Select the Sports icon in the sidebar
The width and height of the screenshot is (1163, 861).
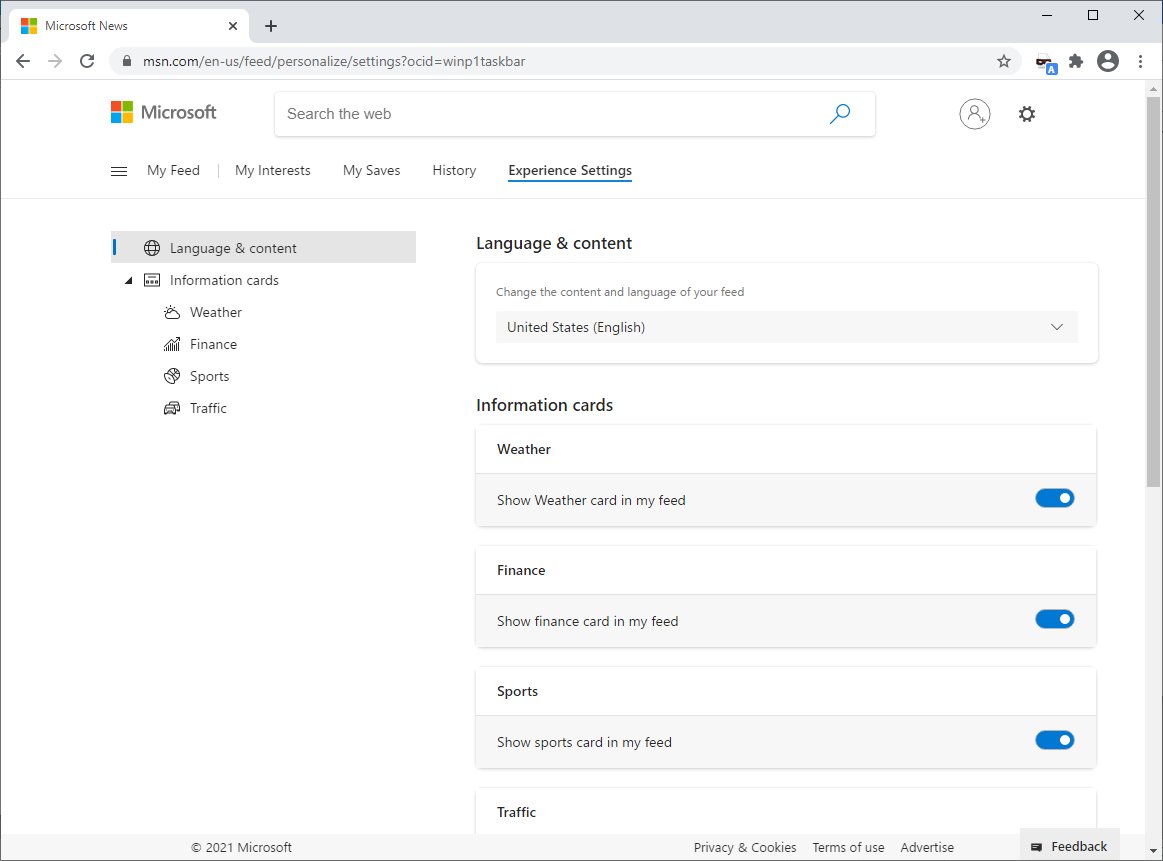[x=171, y=376]
